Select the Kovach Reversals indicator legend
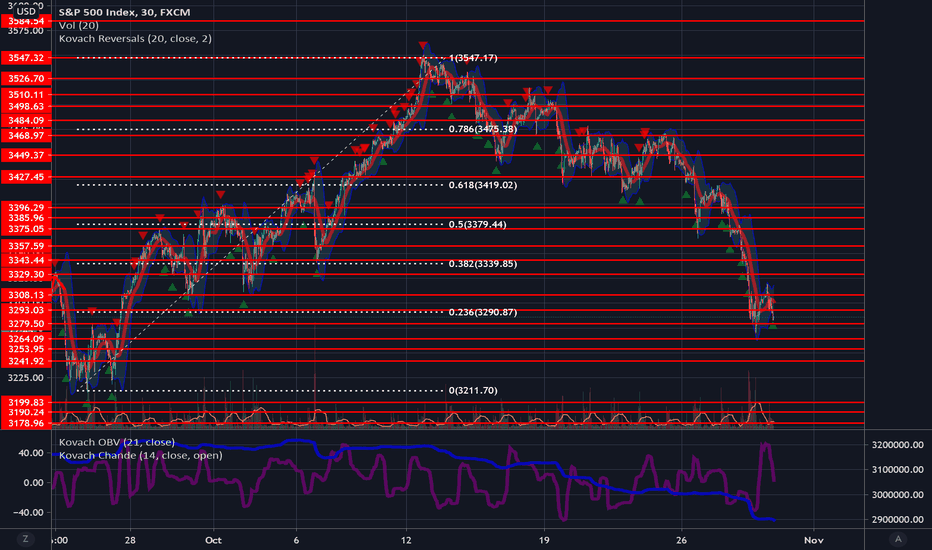 tap(135, 38)
